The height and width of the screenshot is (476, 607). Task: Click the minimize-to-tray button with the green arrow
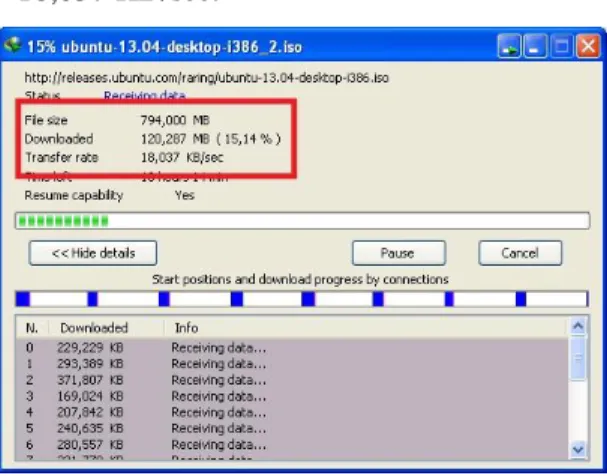(x=509, y=46)
